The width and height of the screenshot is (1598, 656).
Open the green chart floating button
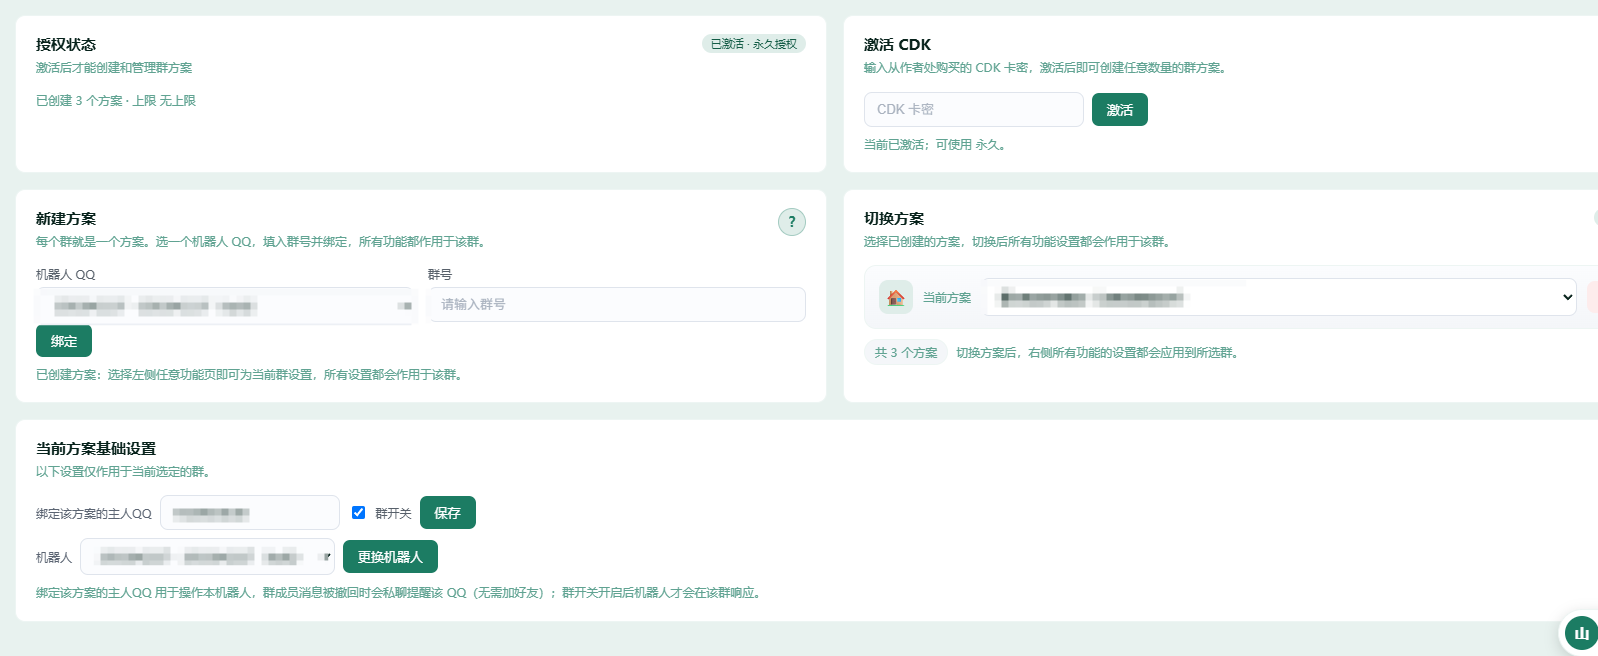pos(1581,633)
